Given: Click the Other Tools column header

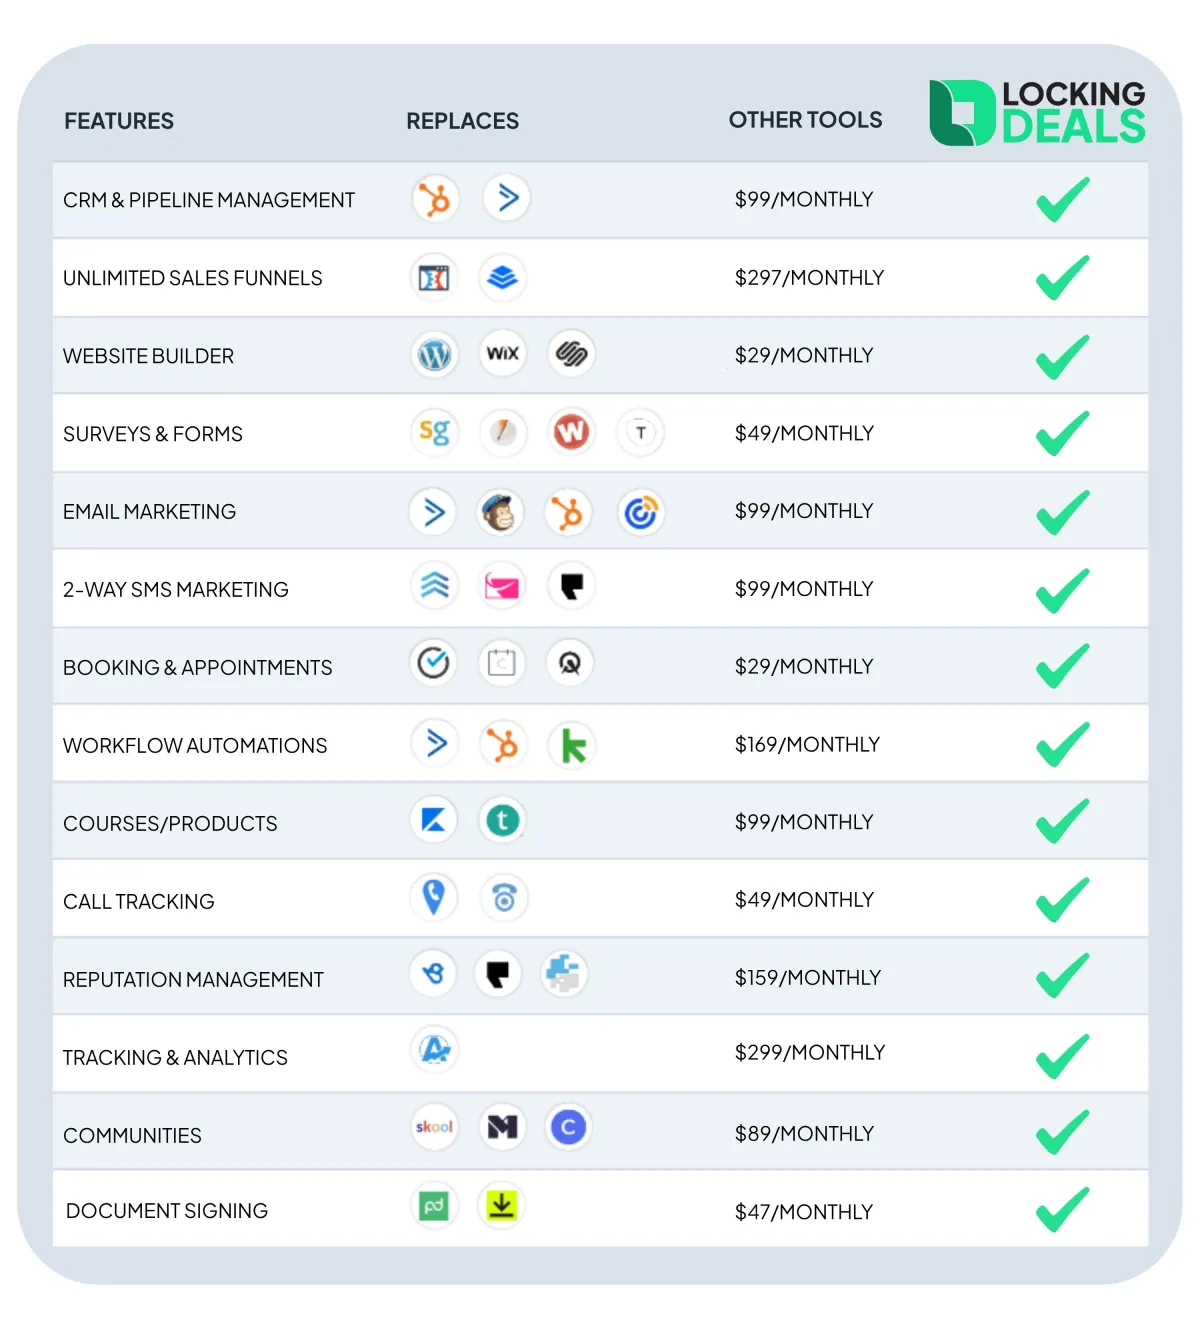Looking at the screenshot, I should [805, 120].
